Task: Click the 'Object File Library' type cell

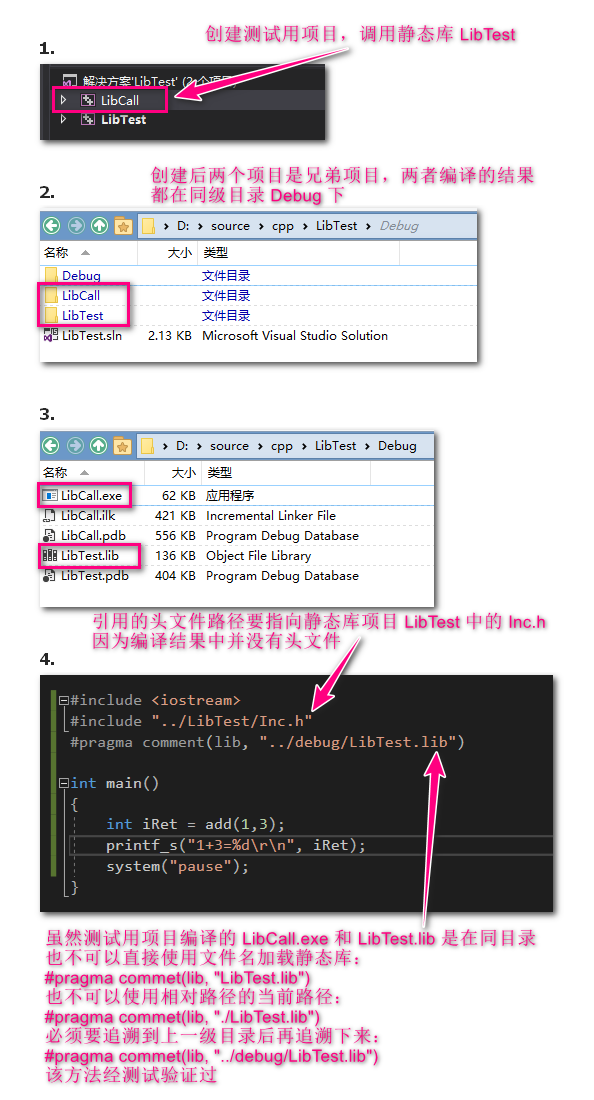Action: pyautogui.click(x=258, y=556)
